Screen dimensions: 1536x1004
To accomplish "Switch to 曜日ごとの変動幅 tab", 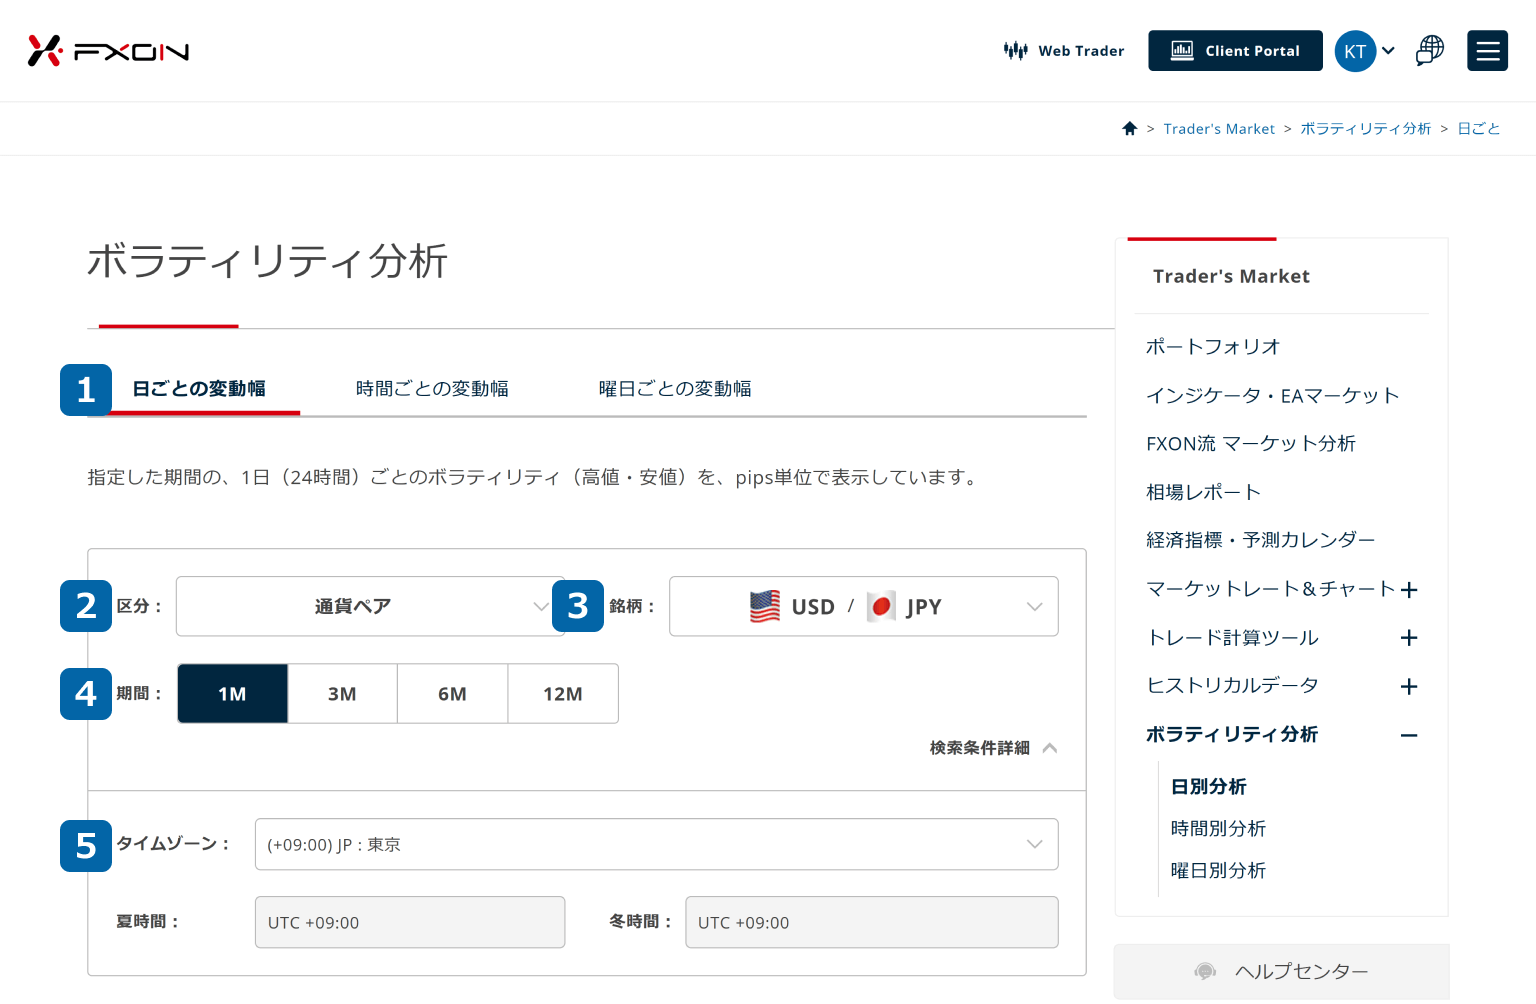I will click(675, 389).
